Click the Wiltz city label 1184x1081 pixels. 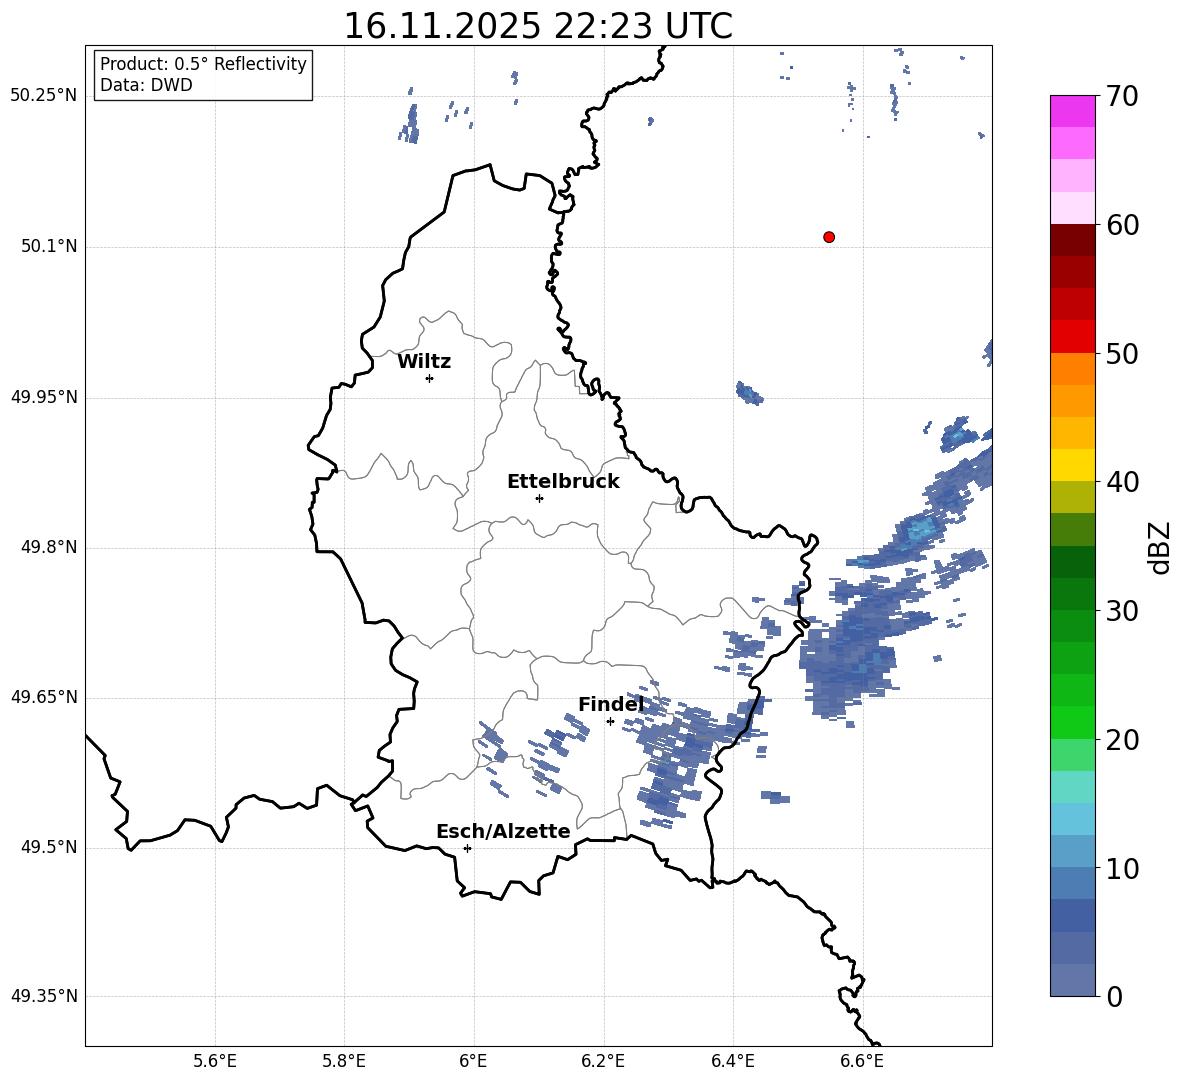[x=424, y=362]
